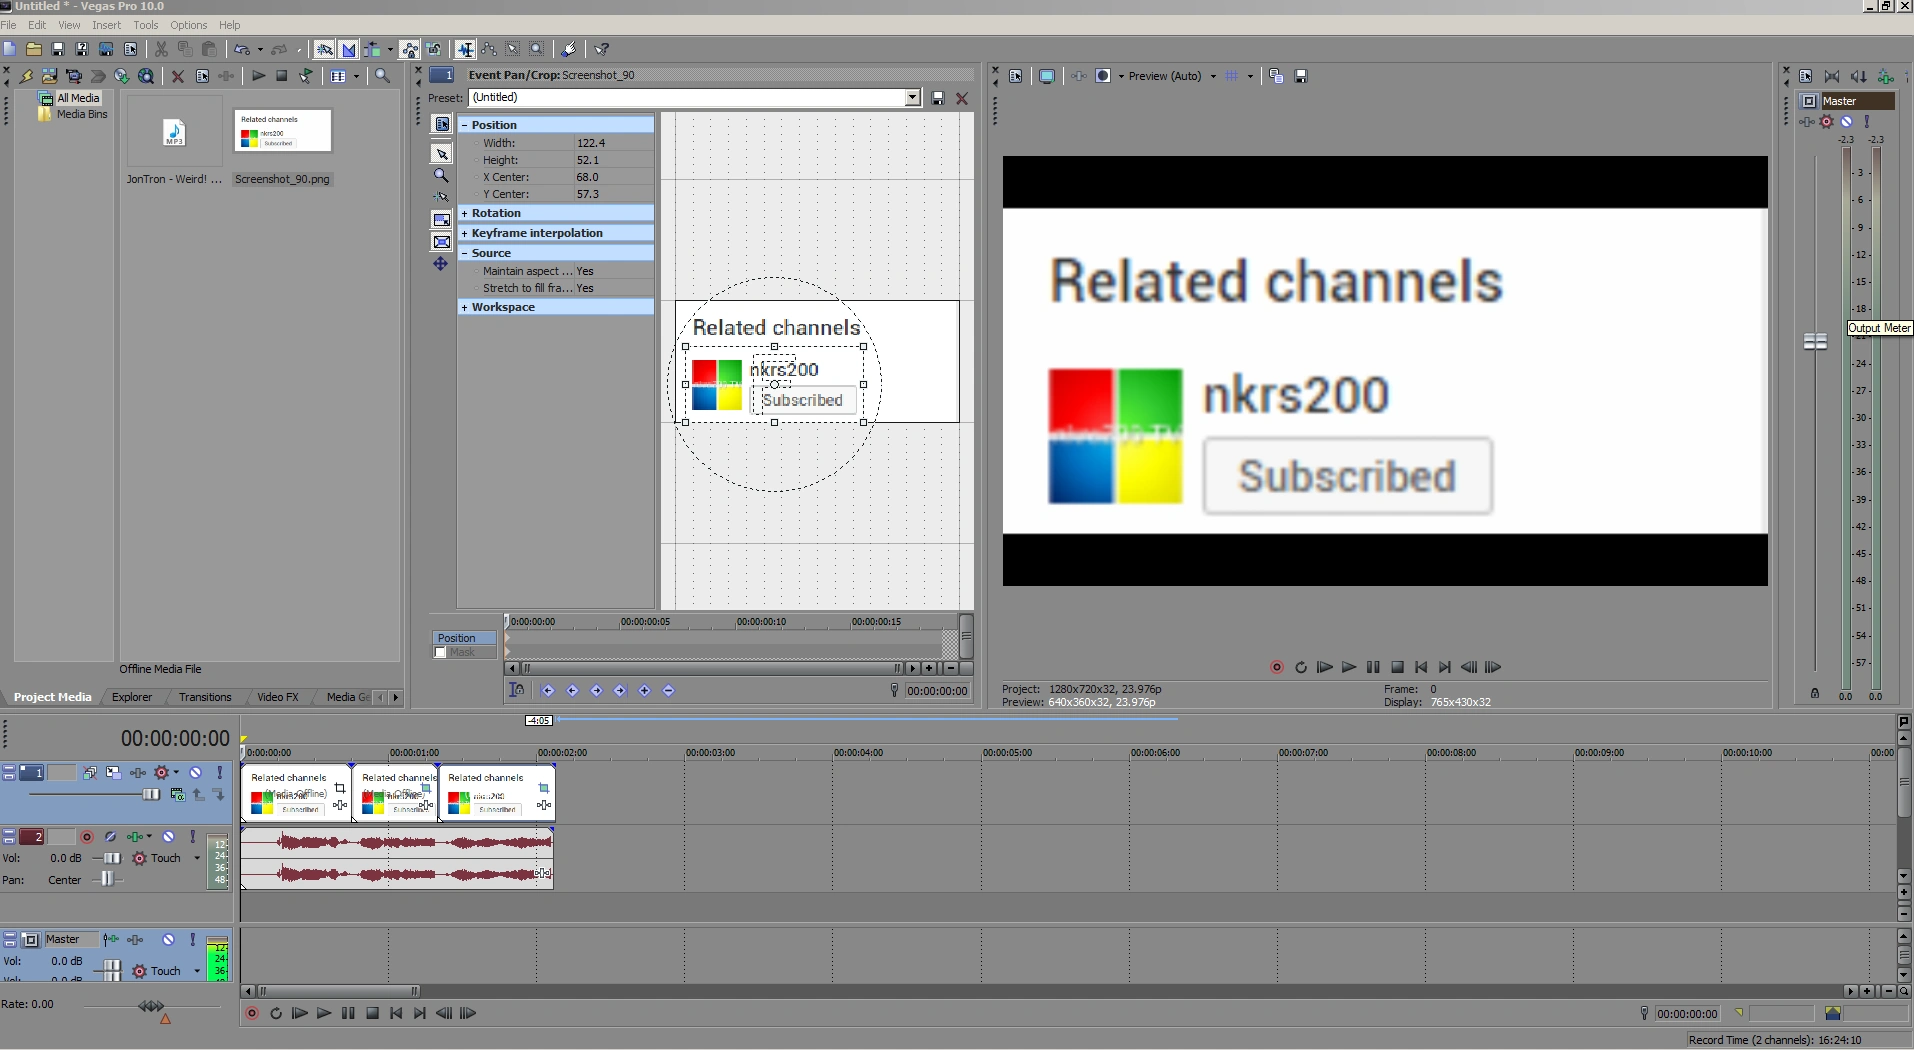Click Import Media icon in Project Media toolbar
The image size is (1914, 1051).
pos(49,76)
